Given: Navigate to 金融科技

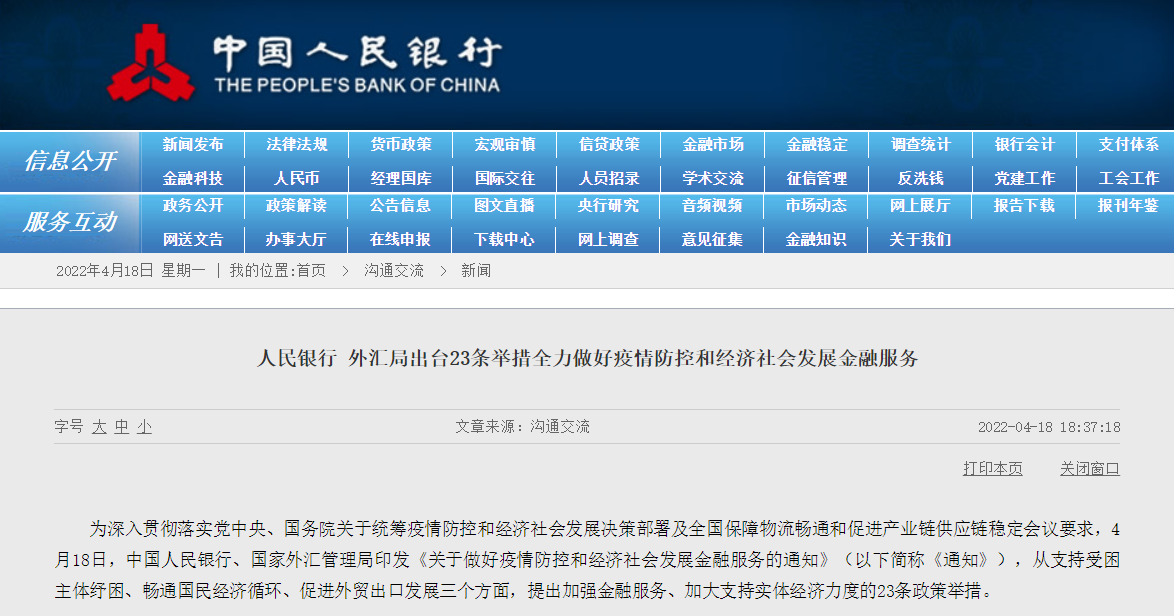Looking at the screenshot, I should [192, 178].
